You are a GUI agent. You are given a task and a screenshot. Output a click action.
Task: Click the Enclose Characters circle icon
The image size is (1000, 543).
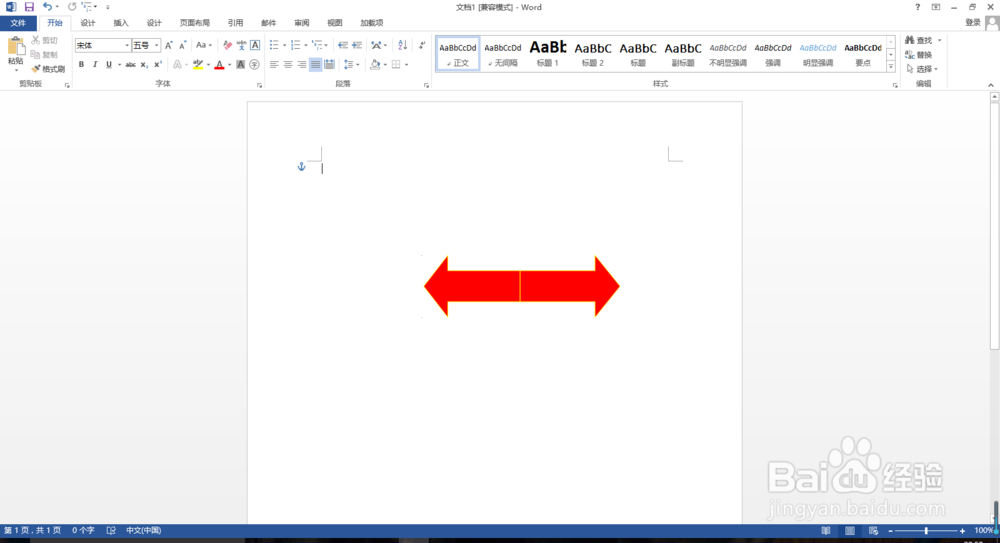[x=254, y=64]
